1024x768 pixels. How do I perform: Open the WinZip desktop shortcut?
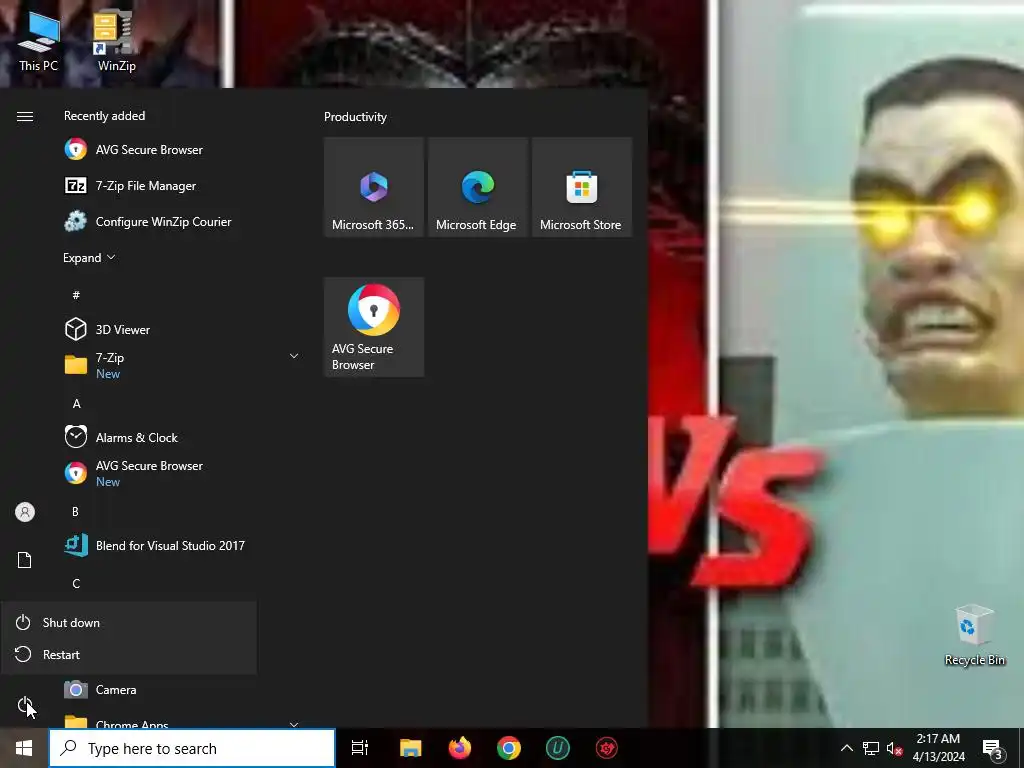116,41
